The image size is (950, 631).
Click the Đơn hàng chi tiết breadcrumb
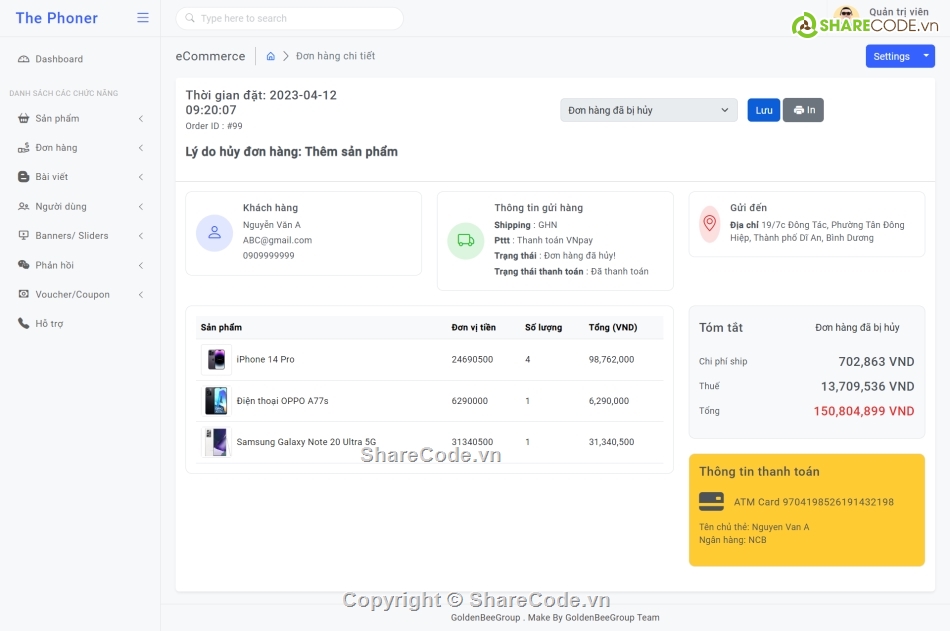point(335,56)
